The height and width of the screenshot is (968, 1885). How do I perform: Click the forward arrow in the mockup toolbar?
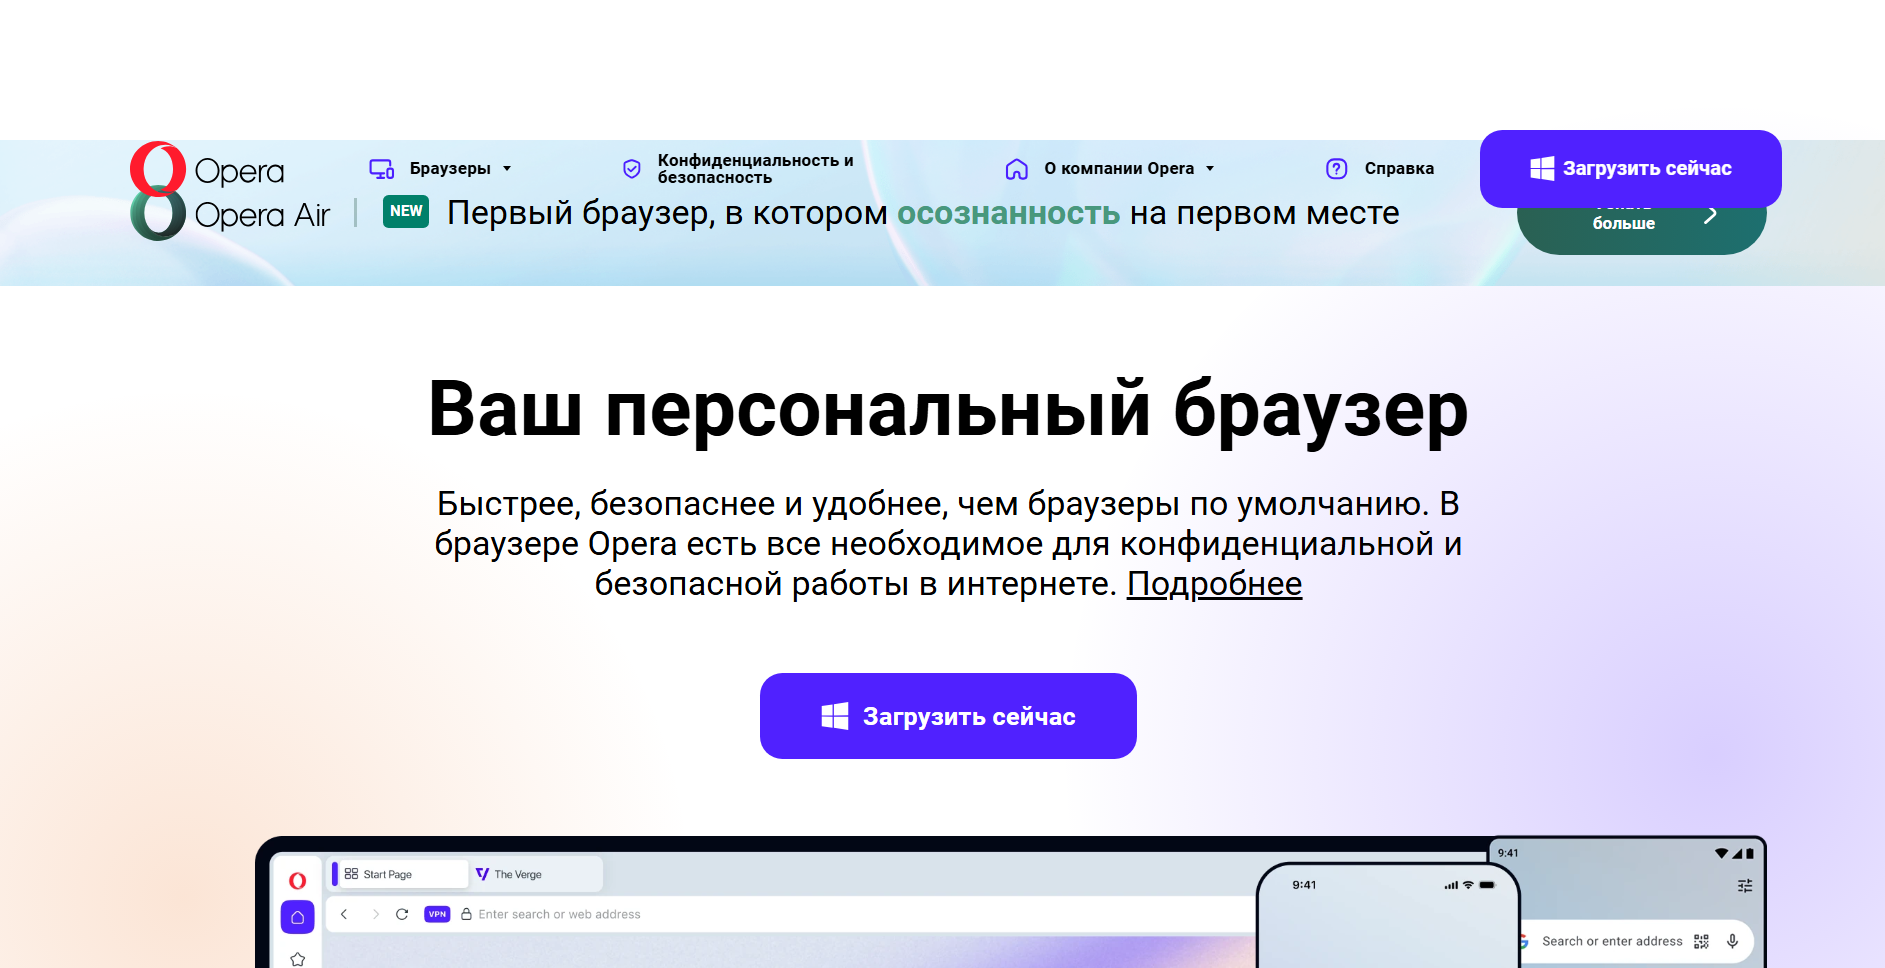pos(375,914)
